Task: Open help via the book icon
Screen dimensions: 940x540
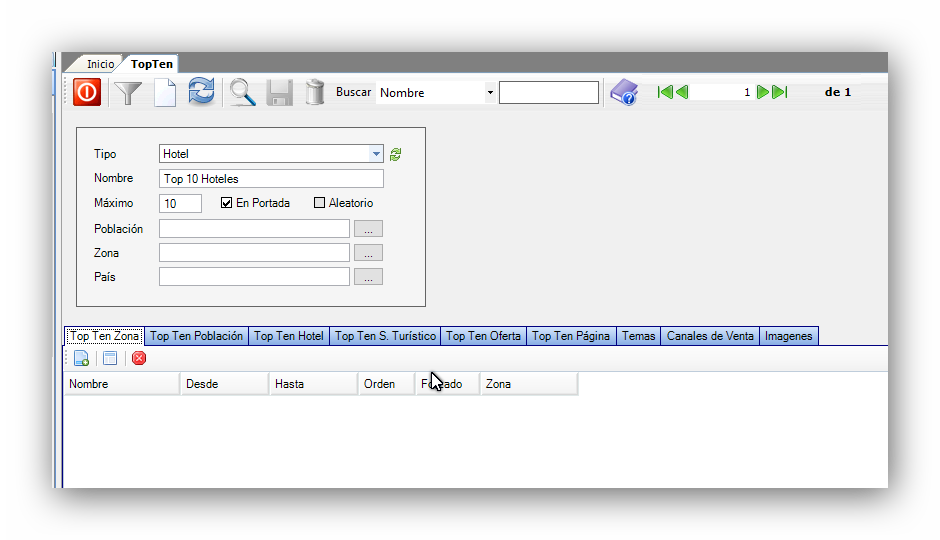Action: tap(624, 92)
